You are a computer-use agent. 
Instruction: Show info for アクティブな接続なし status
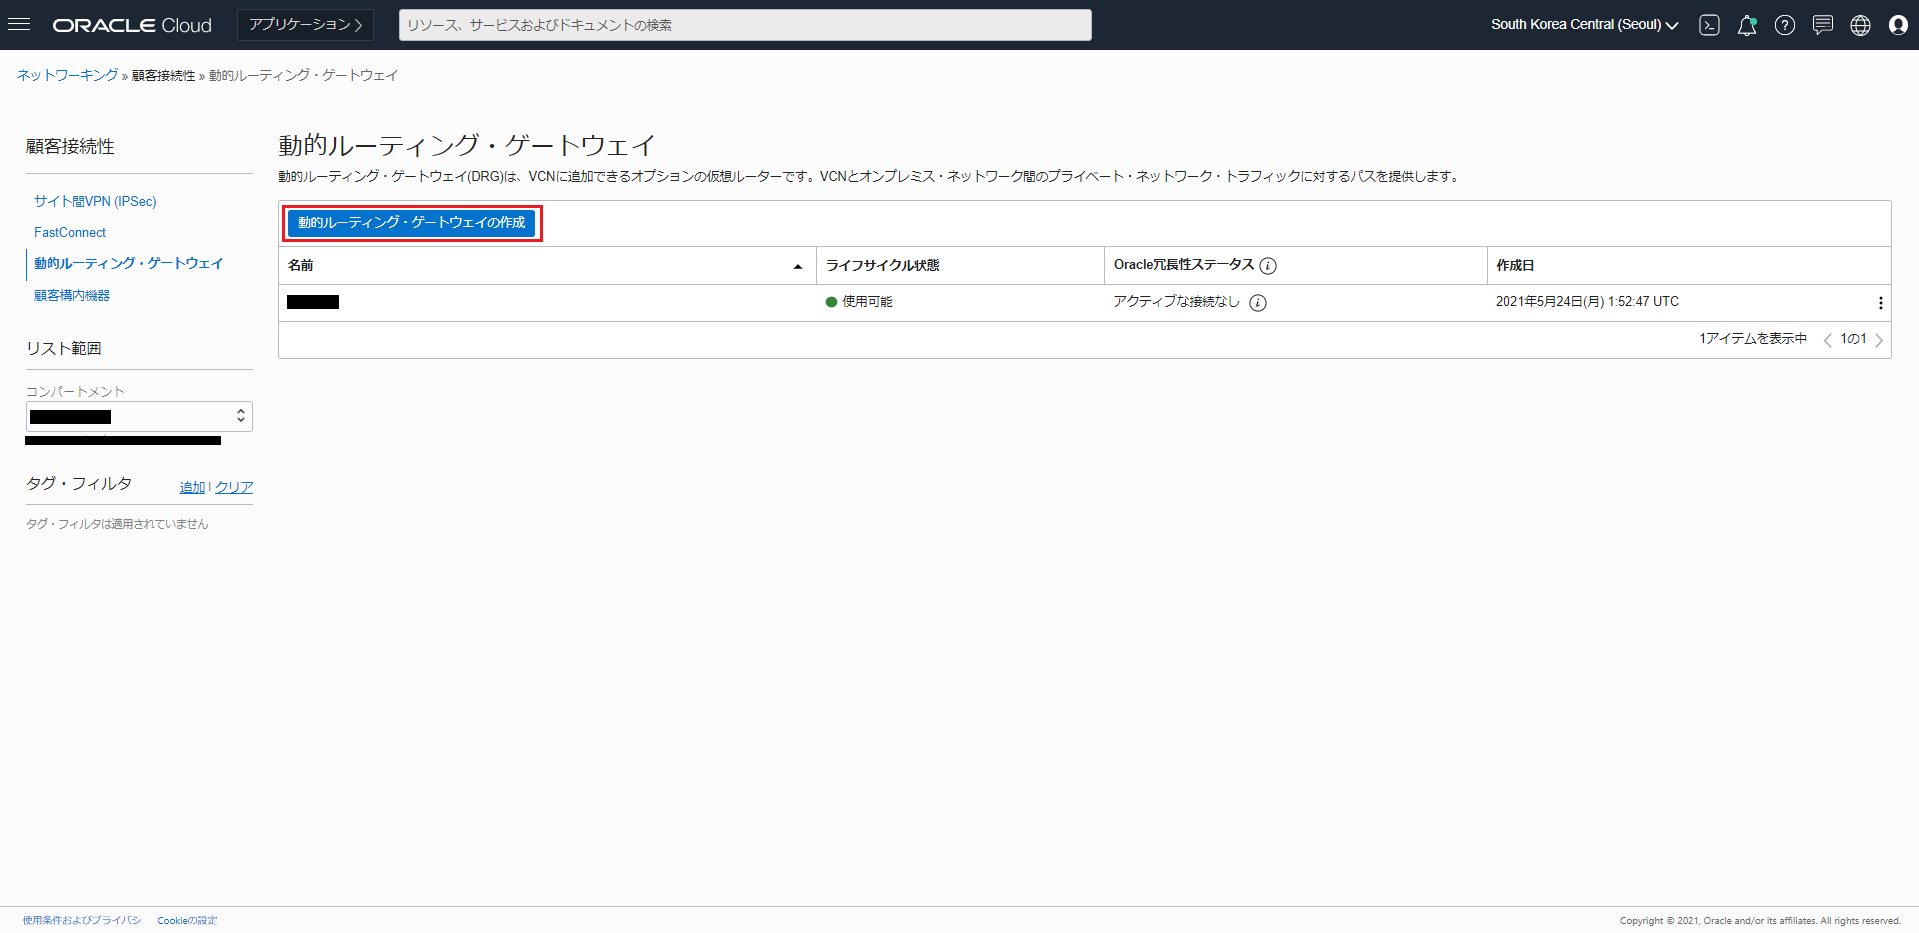coord(1258,303)
